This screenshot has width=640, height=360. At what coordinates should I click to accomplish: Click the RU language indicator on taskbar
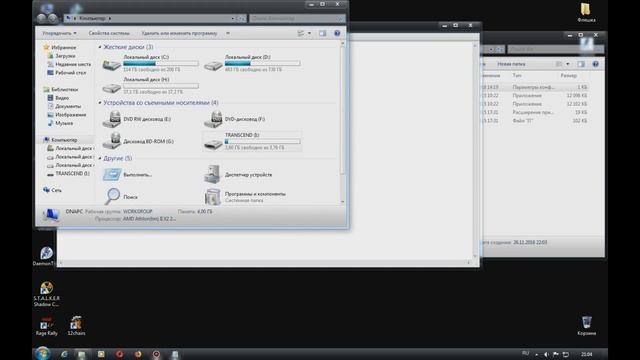[525, 353]
